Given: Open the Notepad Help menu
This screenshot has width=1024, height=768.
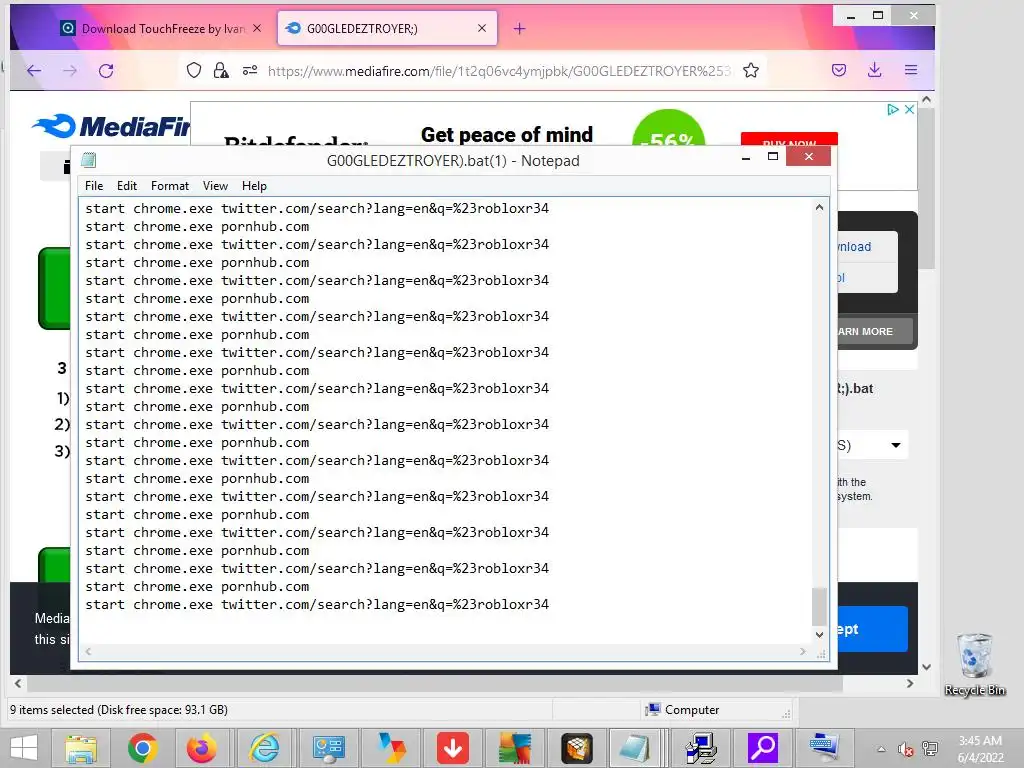Looking at the screenshot, I should click(254, 186).
